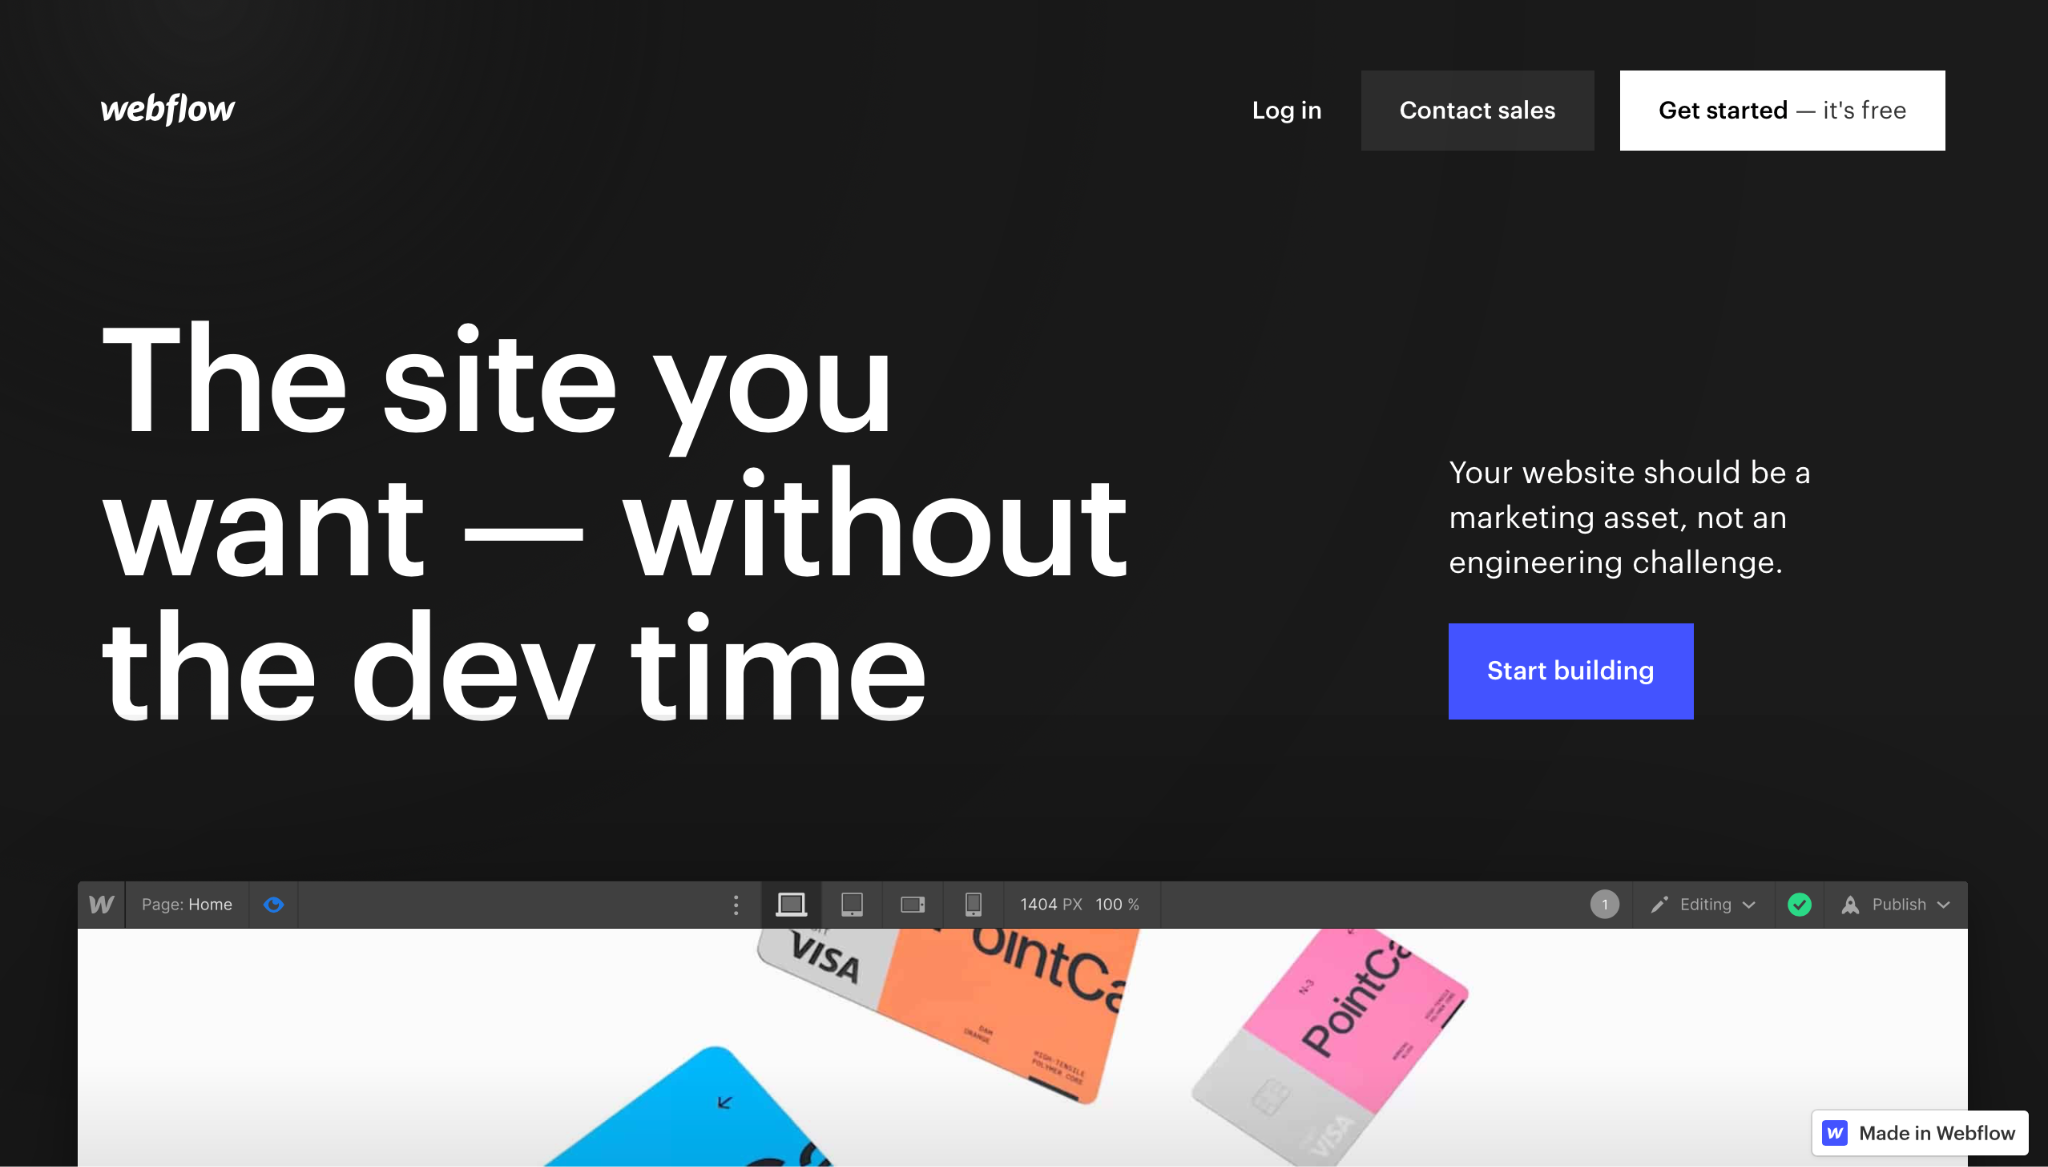Image resolution: width=2048 pixels, height=1167 pixels.
Task: Open the Contact sales menu item
Action: [x=1477, y=110]
